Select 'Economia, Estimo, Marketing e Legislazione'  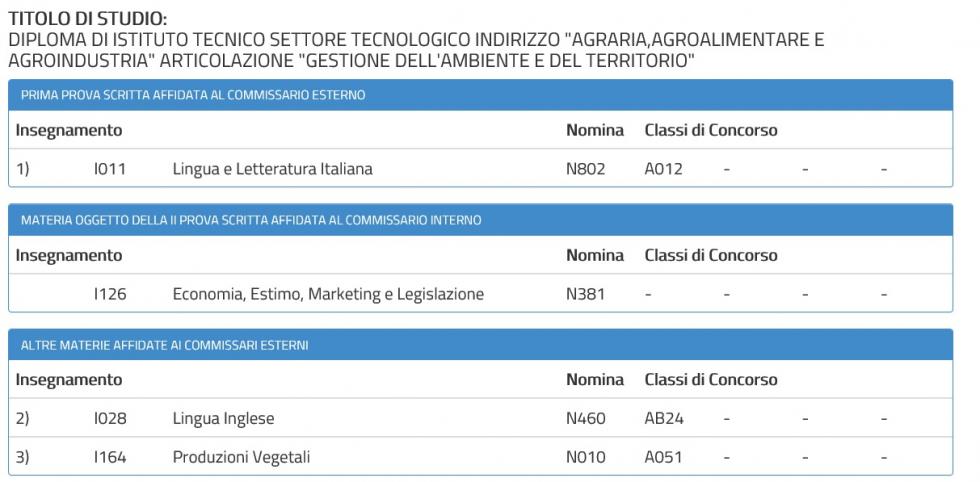(x=328, y=294)
